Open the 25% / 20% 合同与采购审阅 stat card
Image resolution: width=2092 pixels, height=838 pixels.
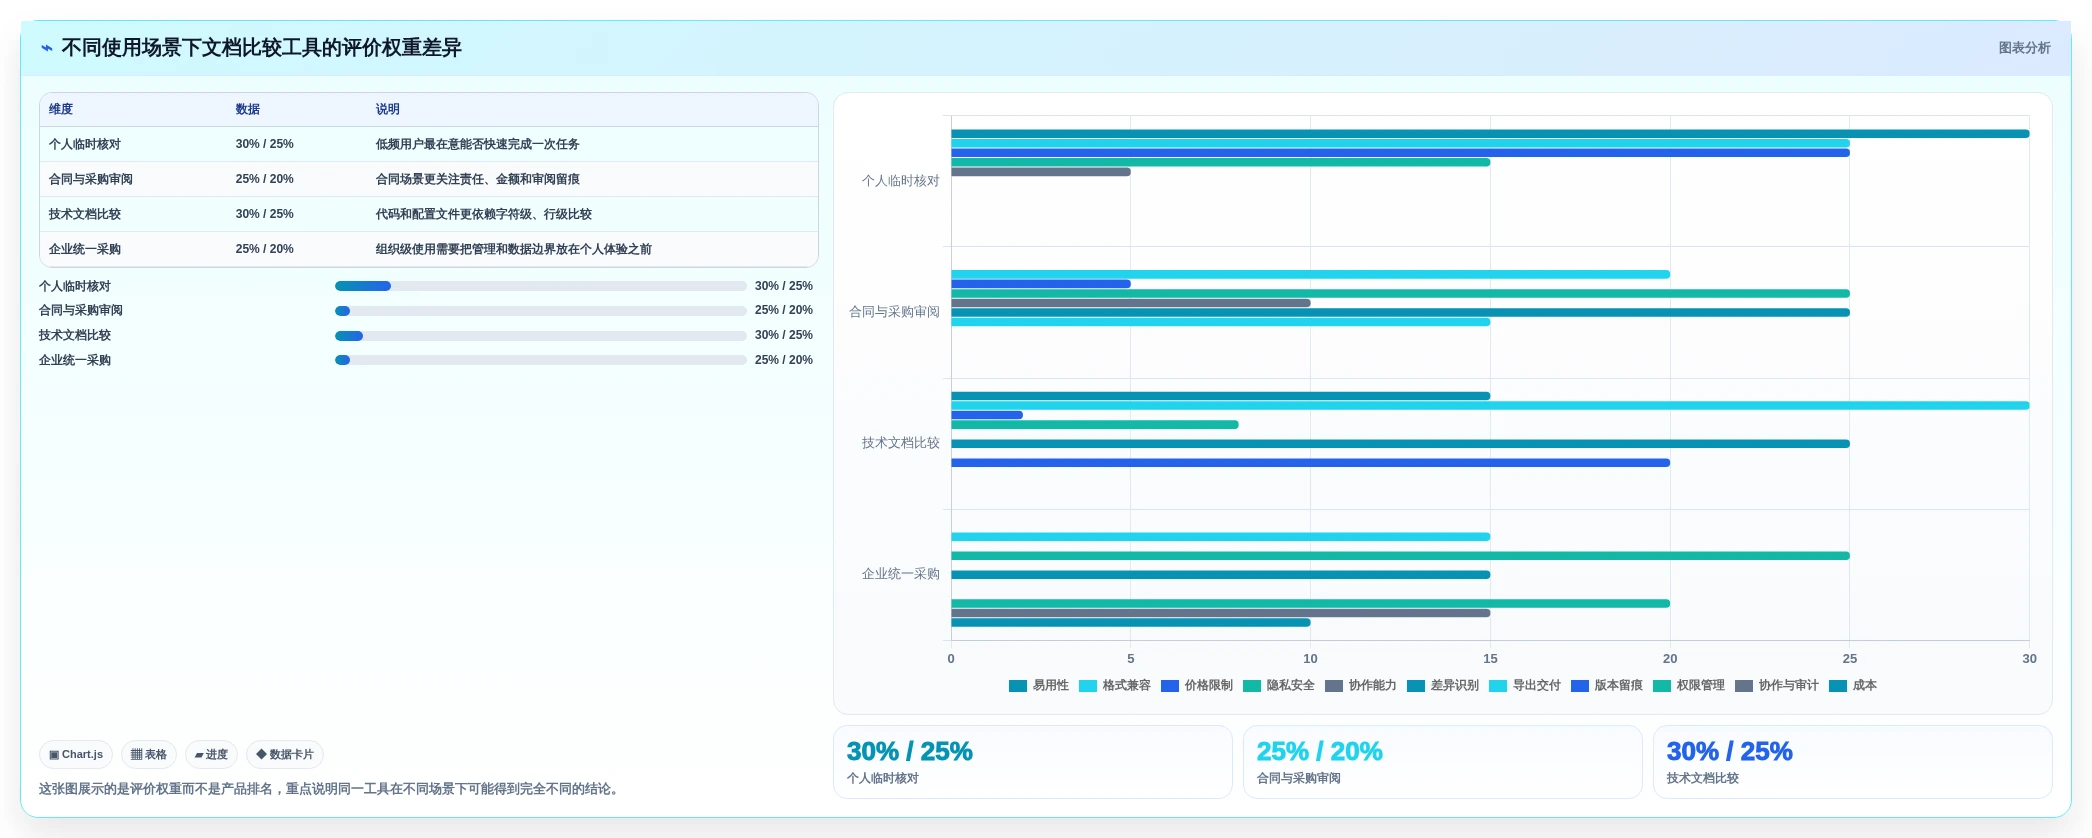[x=1443, y=762]
